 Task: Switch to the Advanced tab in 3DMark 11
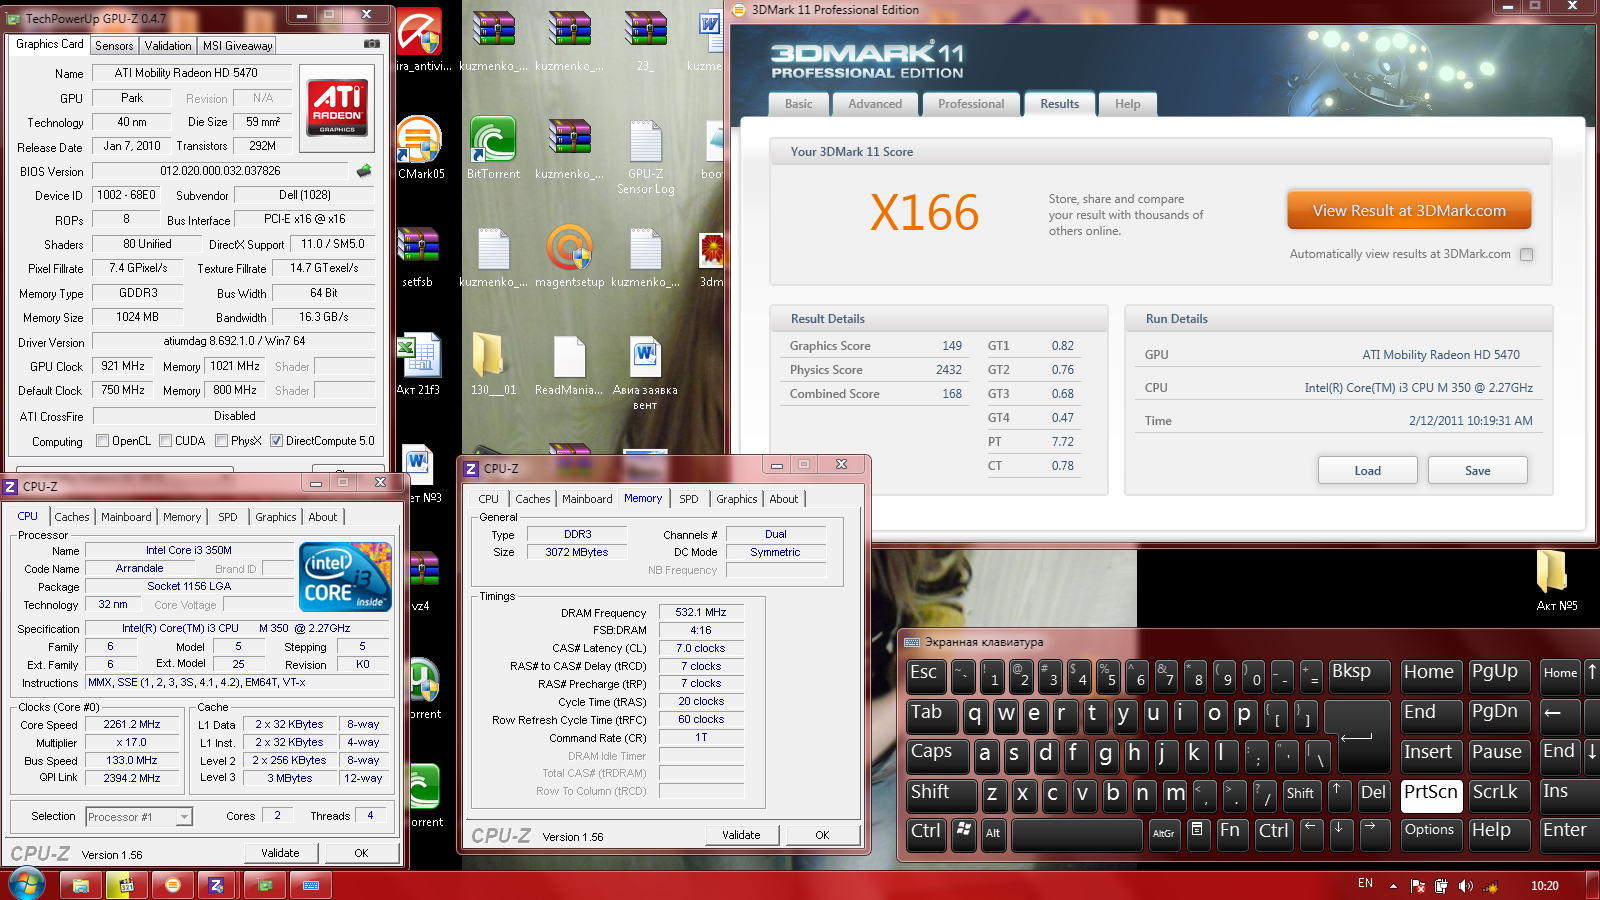click(x=875, y=104)
